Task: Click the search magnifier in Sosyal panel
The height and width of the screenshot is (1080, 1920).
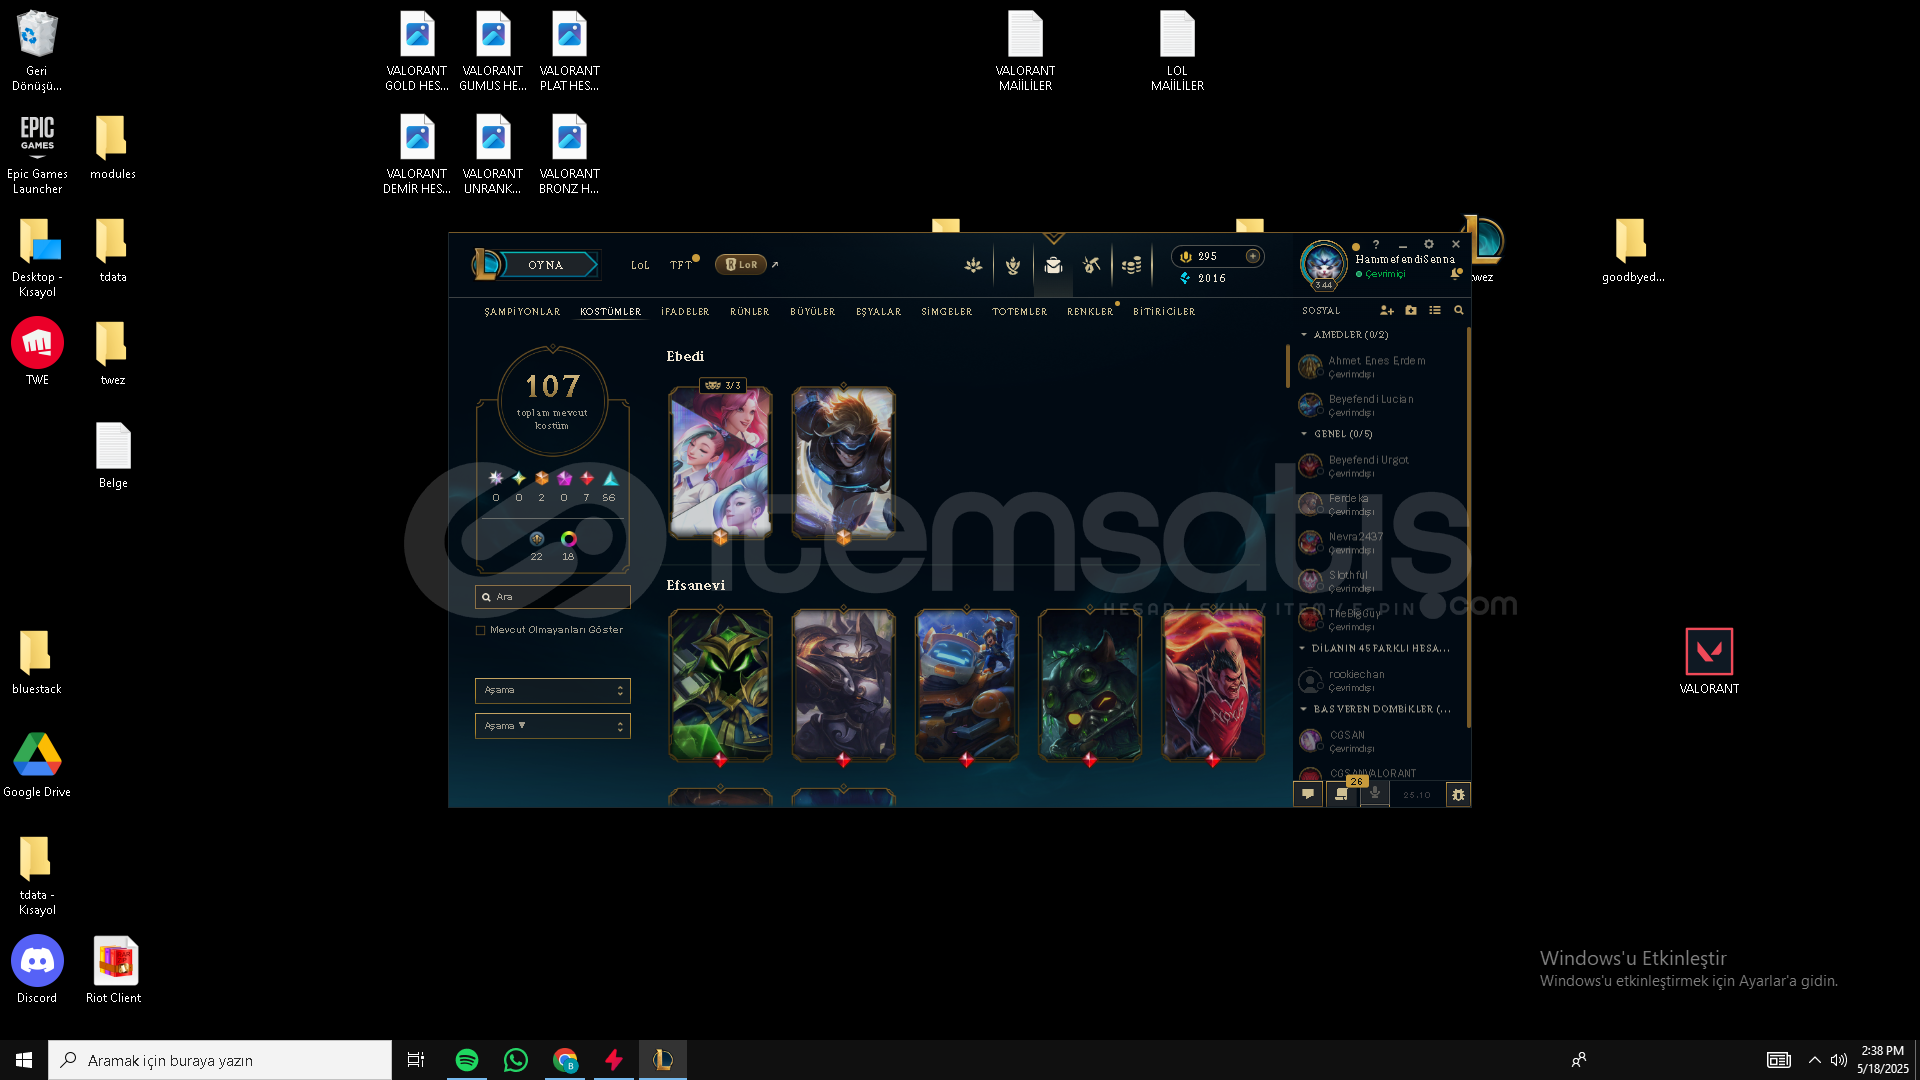Action: pyautogui.click(x=1459, y=311)
